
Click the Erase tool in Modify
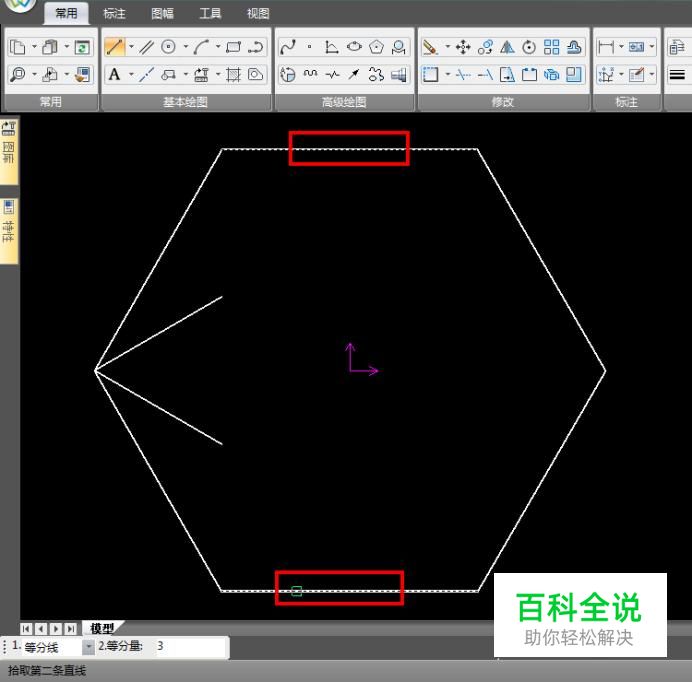[x=430, y=47]
